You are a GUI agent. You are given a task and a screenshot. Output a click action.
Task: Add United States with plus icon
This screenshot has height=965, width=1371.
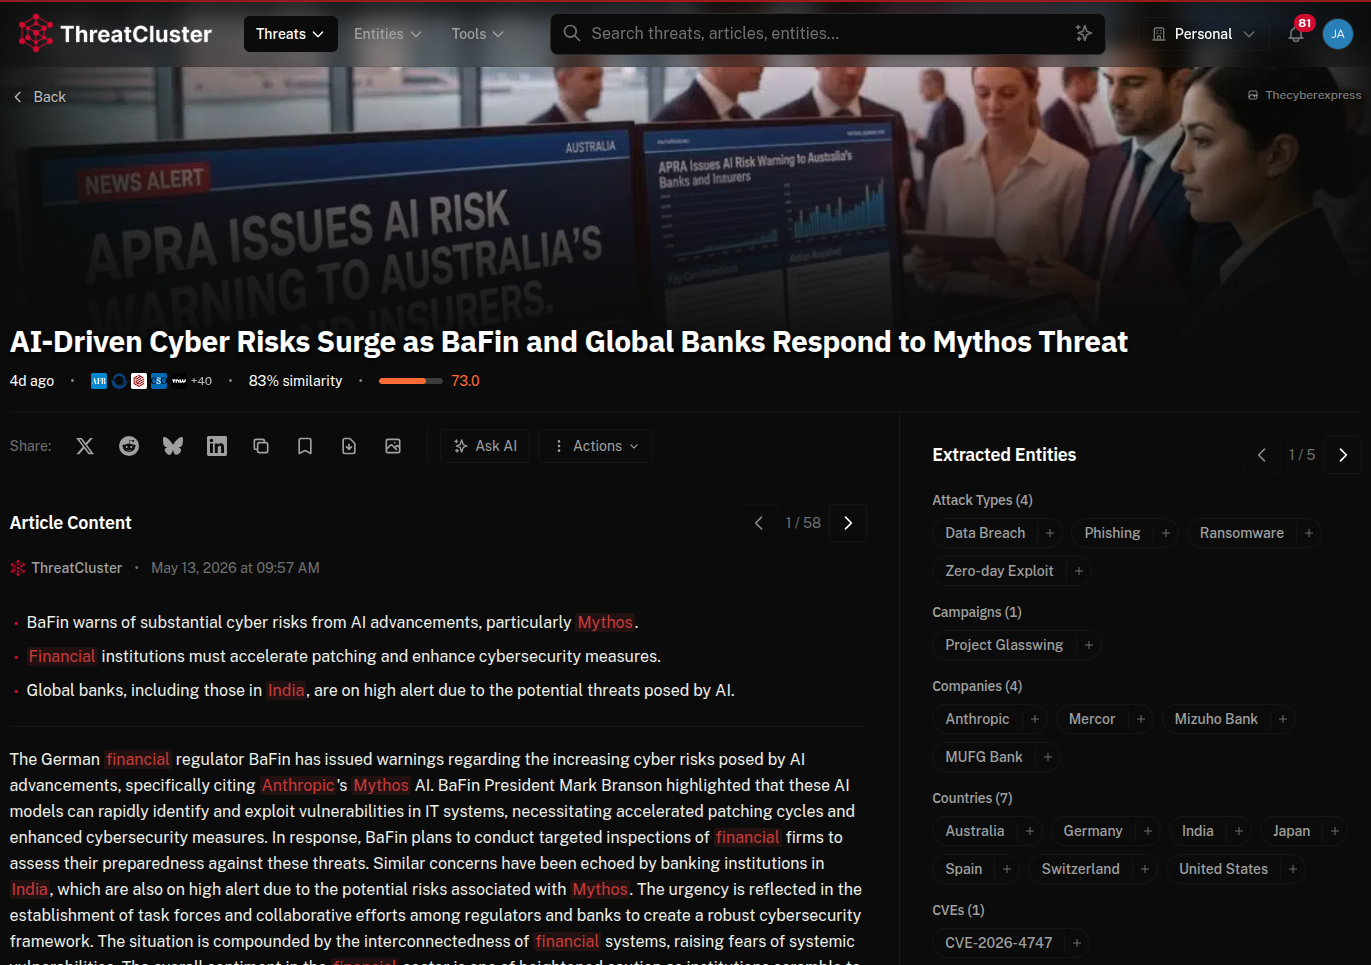[1293, 869]
